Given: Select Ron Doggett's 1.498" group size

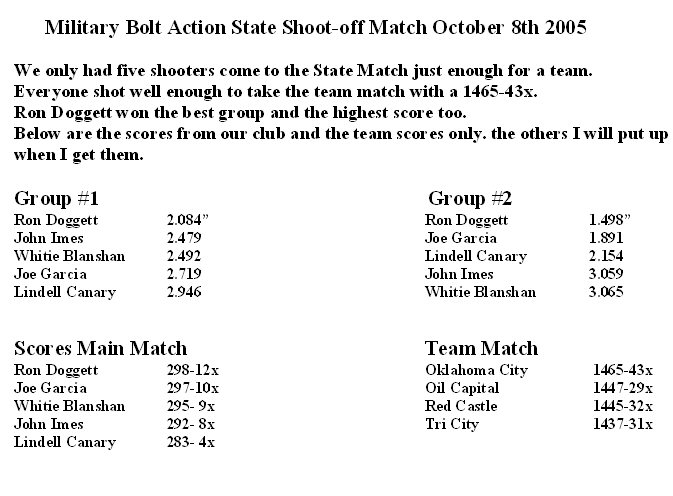Looking at the screenshot, I should [610, 217].
